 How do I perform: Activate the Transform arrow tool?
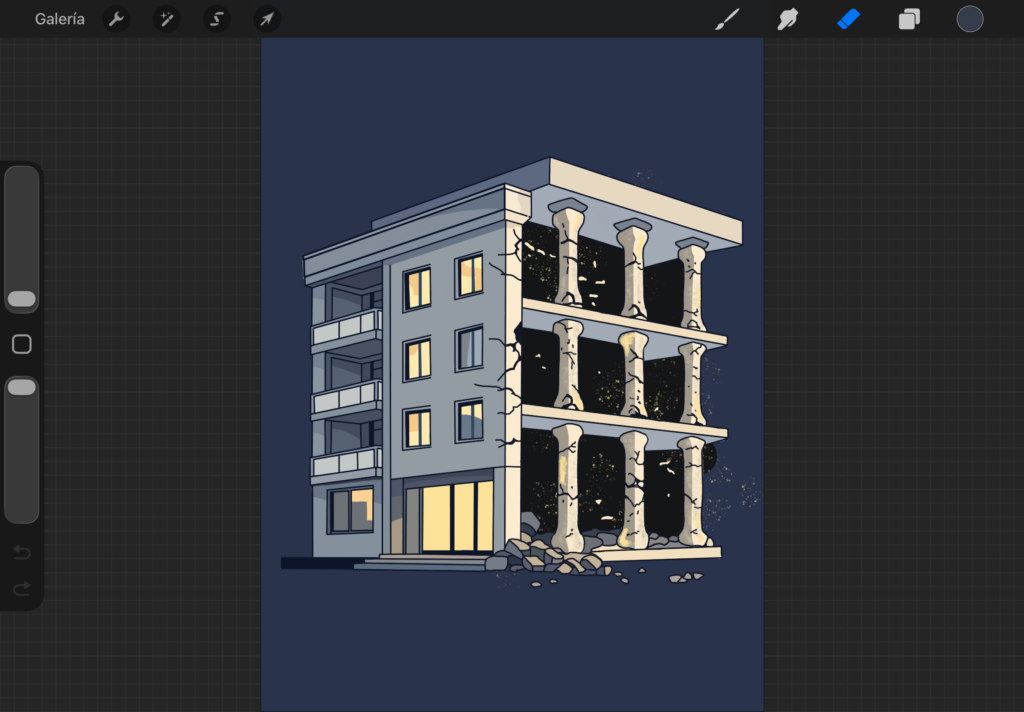pos(267,19)
